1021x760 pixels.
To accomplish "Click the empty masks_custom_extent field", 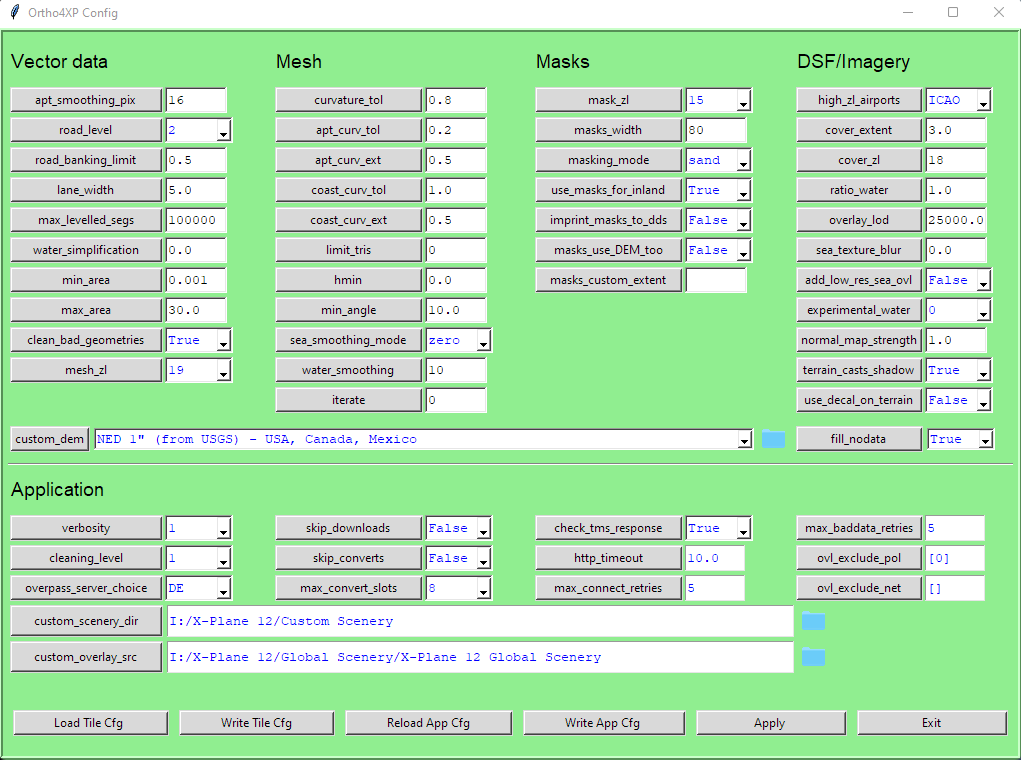I will click(x=716, y=280).
